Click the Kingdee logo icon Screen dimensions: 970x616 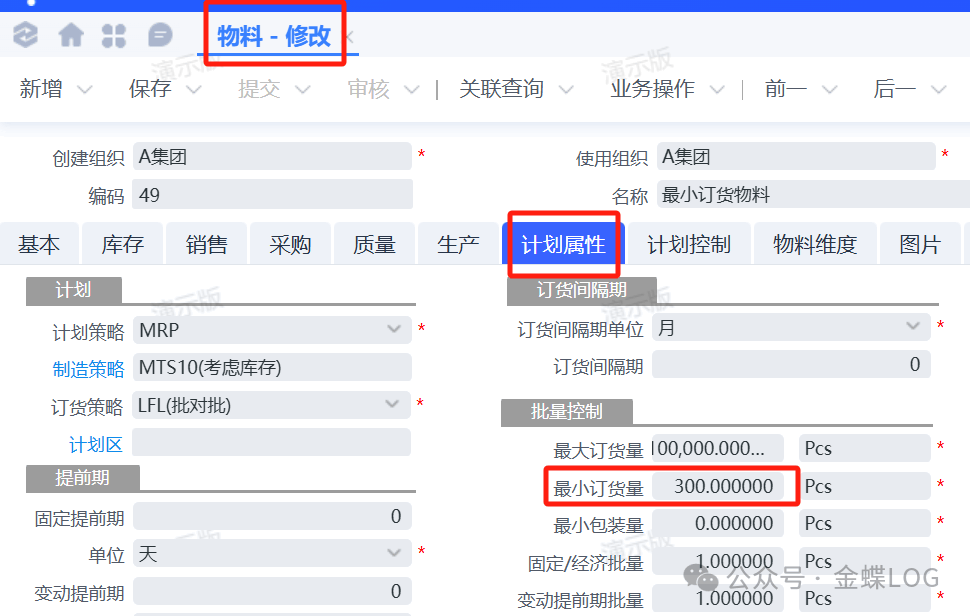click(x=25, y=36)
